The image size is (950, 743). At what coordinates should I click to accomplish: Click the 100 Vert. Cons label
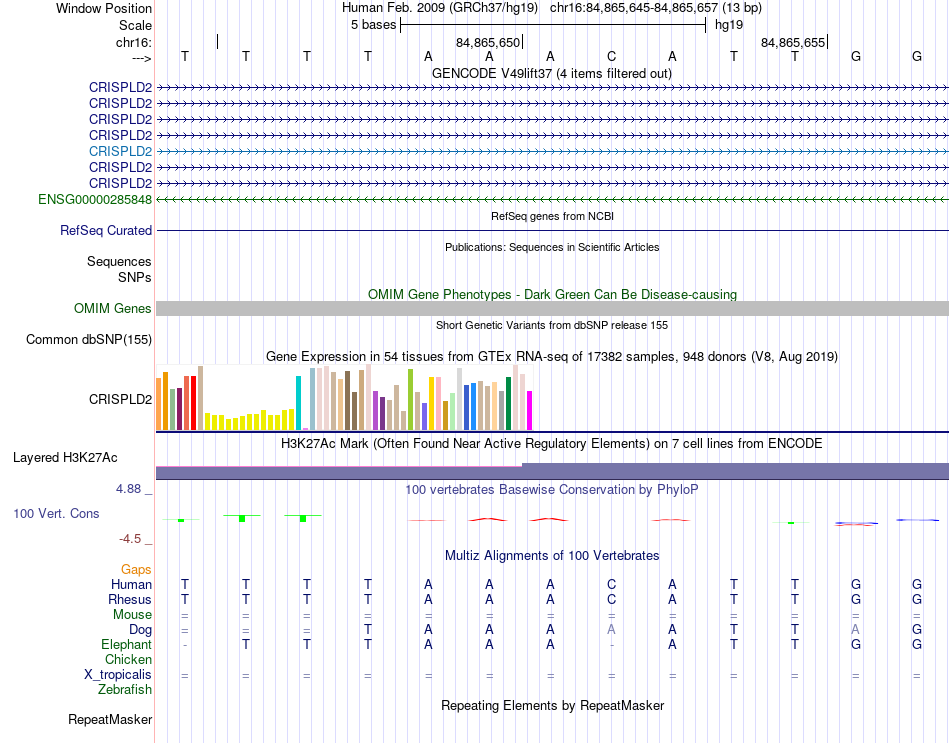(x=56, y=513)
